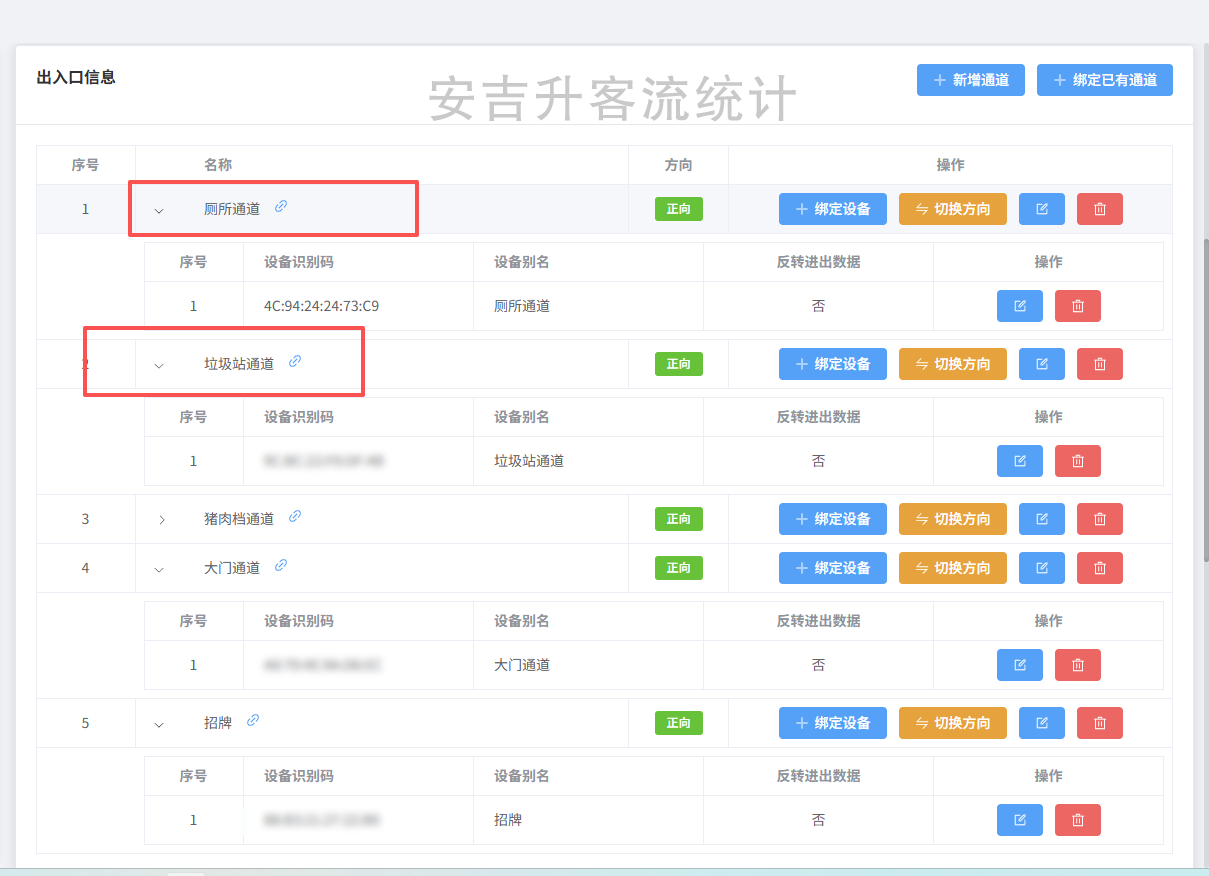Click 绑定设备 on the 厕所通道 row
Image resolution: width=1209 pixels, height=876 pixels.
click(x=832, y=209)
